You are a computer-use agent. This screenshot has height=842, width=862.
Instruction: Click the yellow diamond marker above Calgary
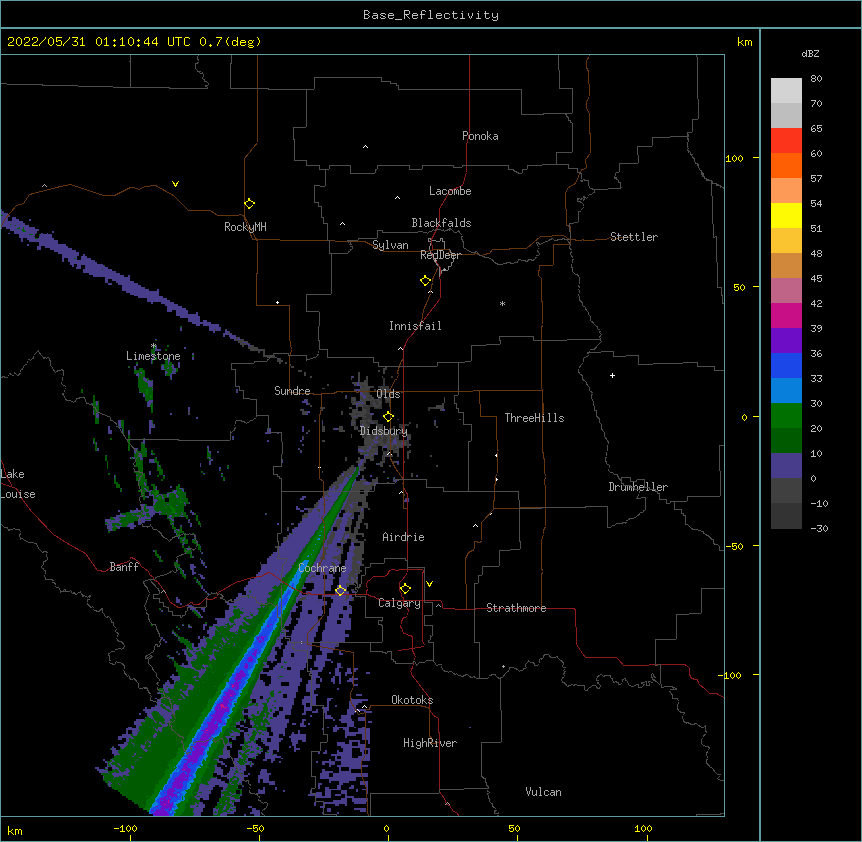405,588
